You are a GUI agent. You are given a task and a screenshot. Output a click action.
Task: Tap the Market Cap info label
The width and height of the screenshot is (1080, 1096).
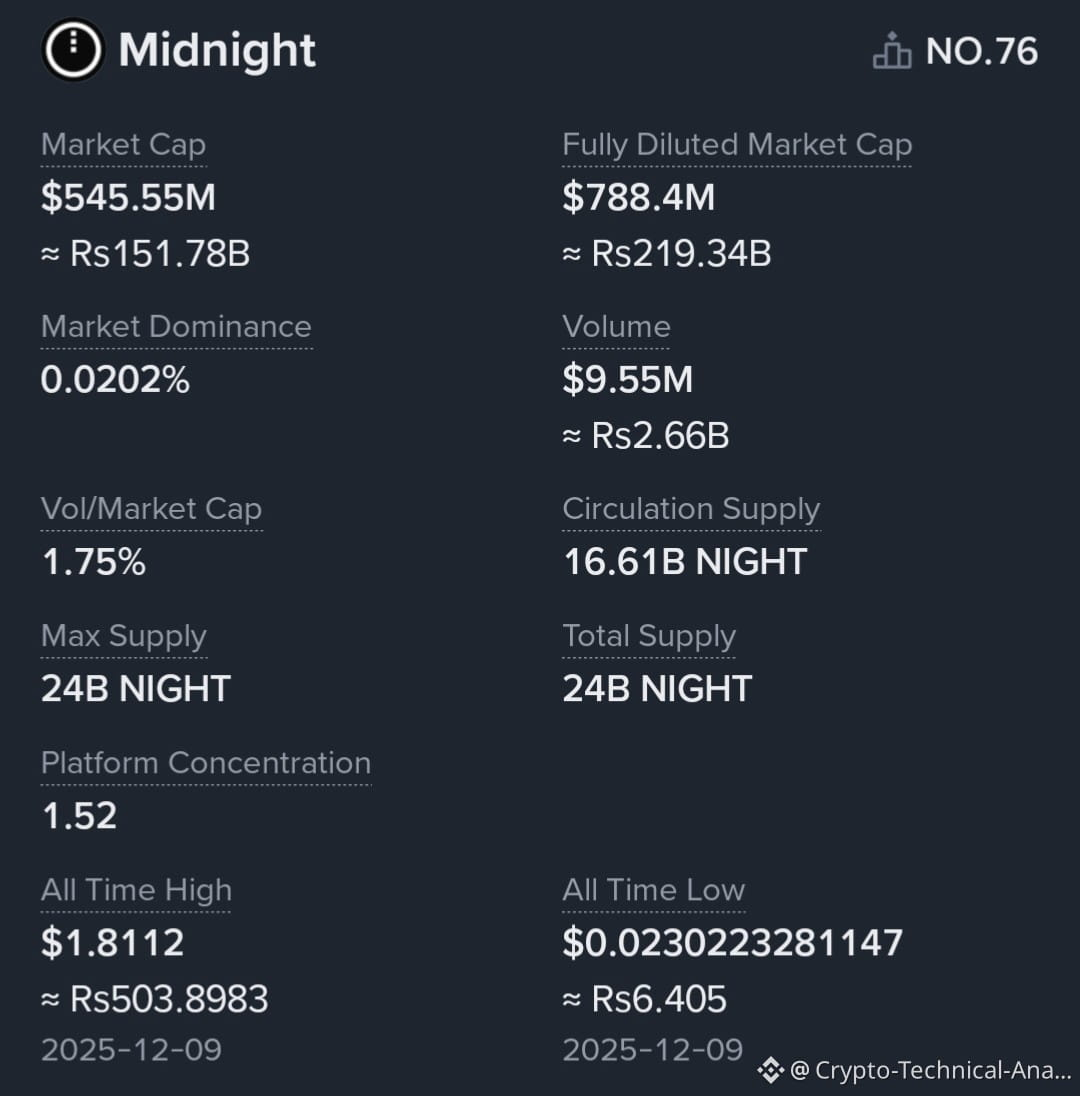tap(123, 145)
